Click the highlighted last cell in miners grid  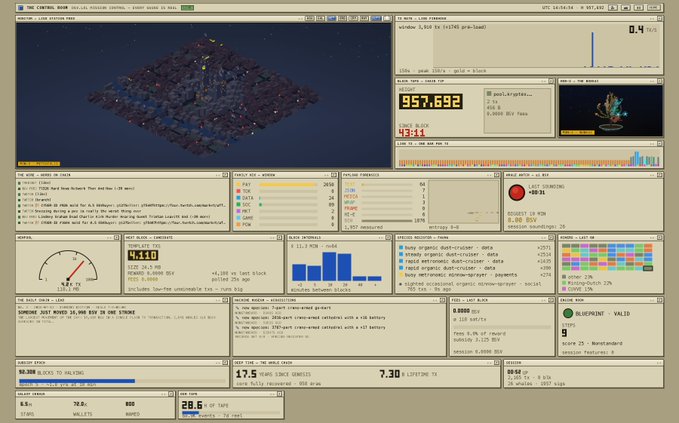point(648,268)
